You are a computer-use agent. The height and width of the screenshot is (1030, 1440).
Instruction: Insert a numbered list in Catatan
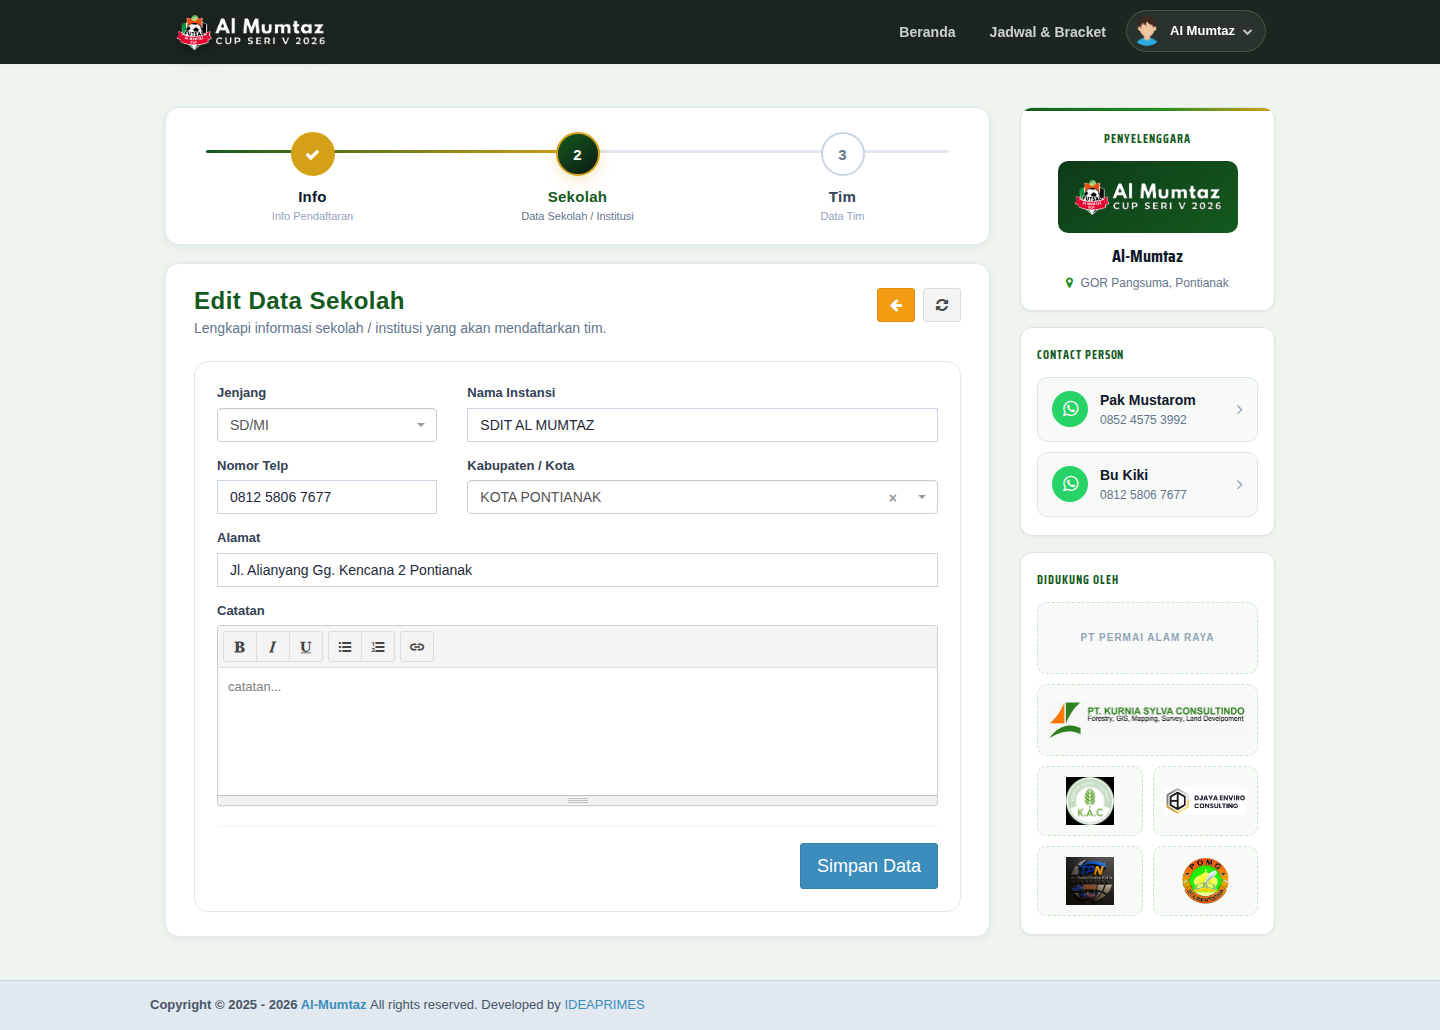(378, 647)
